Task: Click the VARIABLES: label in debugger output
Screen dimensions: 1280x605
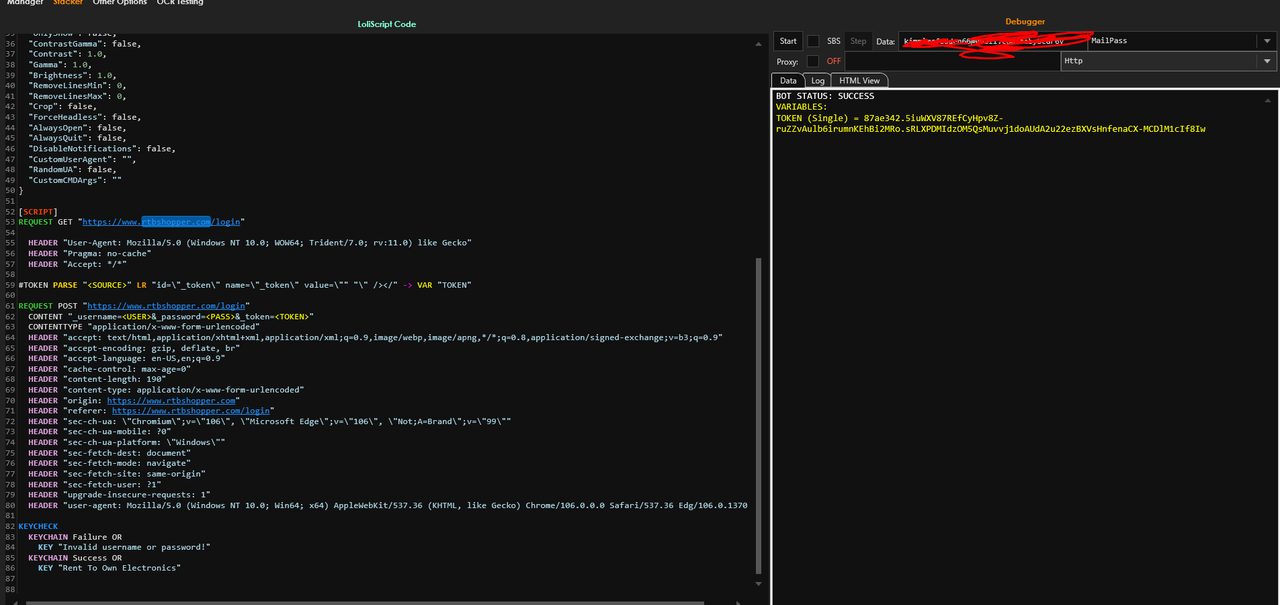Action: coord(802,107)
